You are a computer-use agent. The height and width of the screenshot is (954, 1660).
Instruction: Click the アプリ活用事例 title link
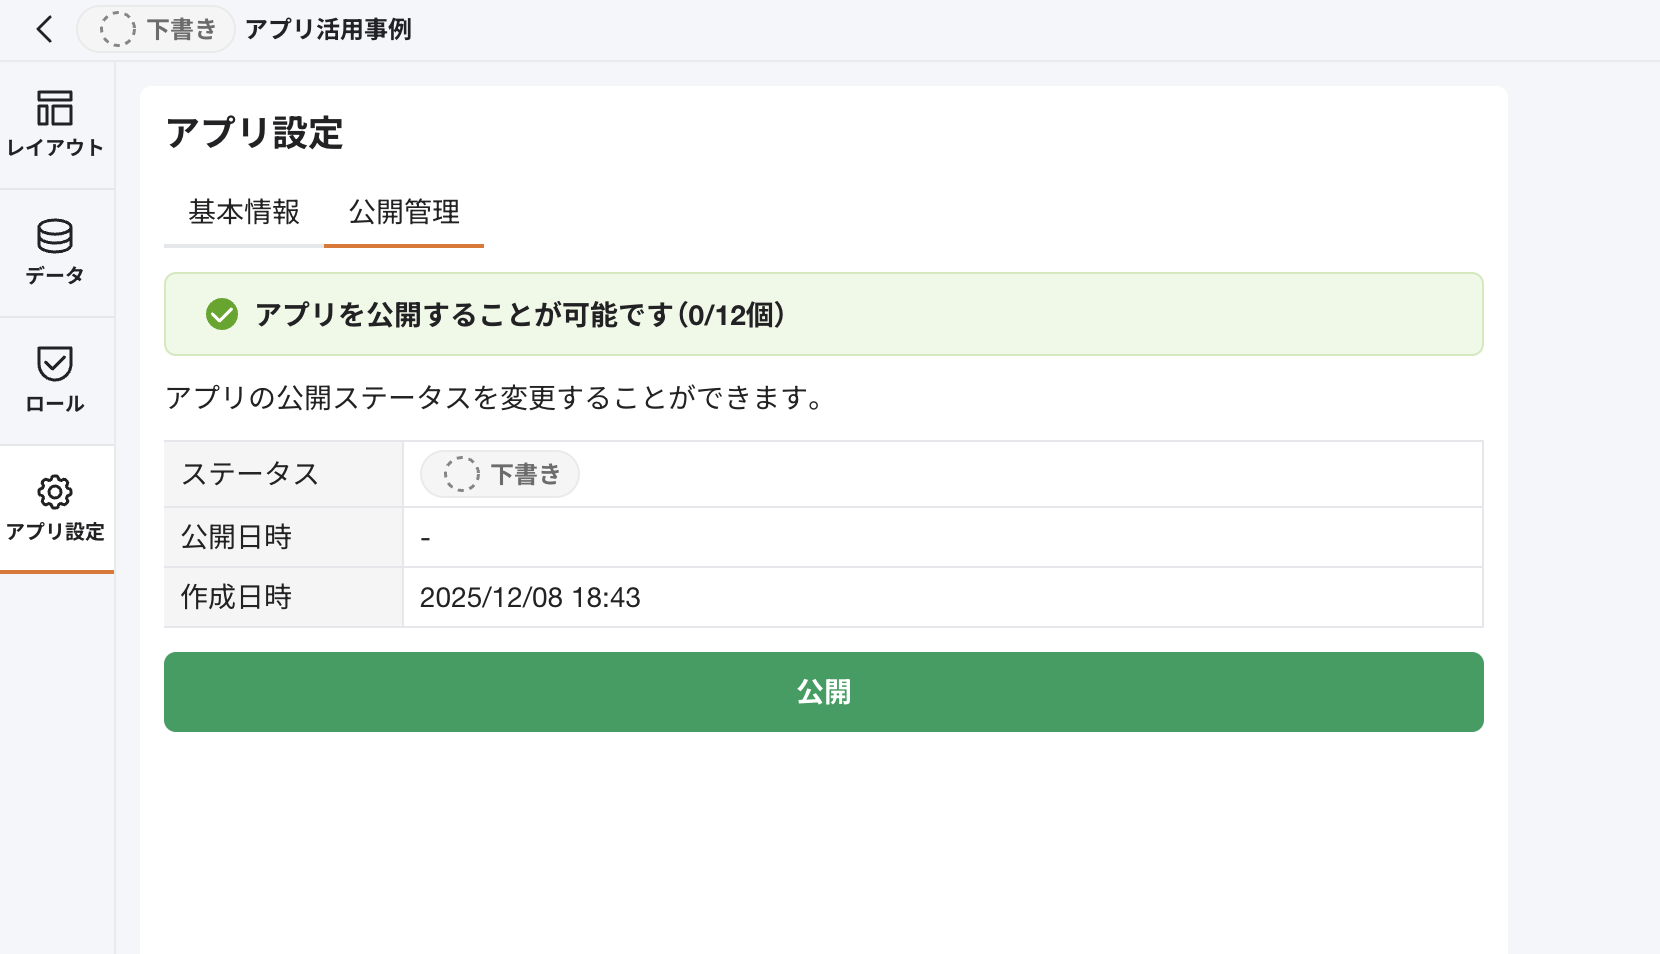(x=330, y=30)
